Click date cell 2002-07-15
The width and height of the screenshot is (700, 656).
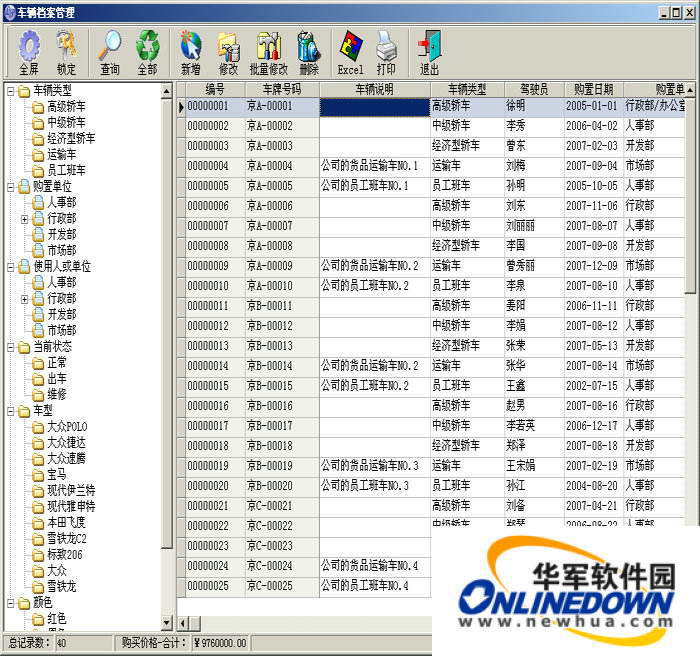[x=592, y=386]
